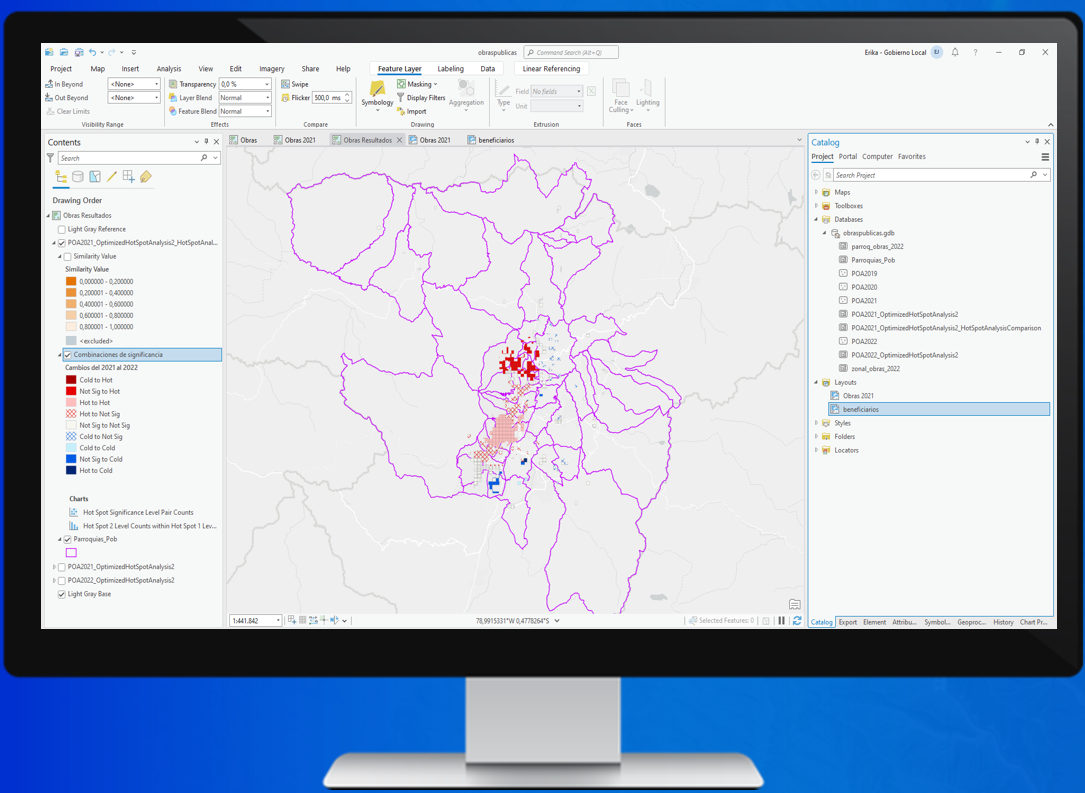Open the Symbology tool in the ribbon

[x=377, y=92]
